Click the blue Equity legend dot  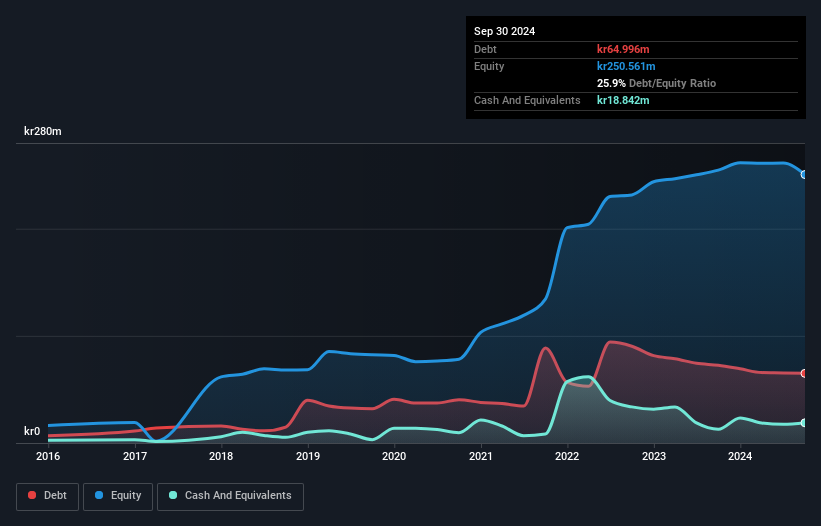click(99, 495)
